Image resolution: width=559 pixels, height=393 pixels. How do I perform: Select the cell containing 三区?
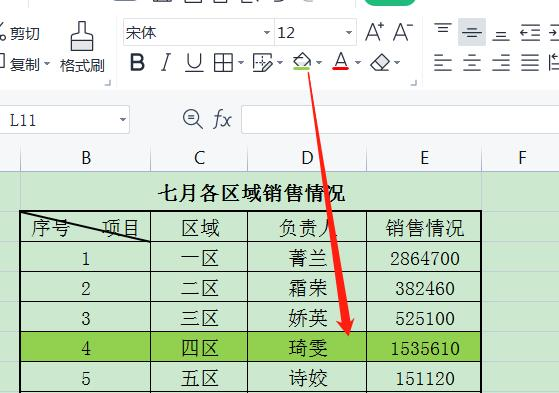[199, 317]
